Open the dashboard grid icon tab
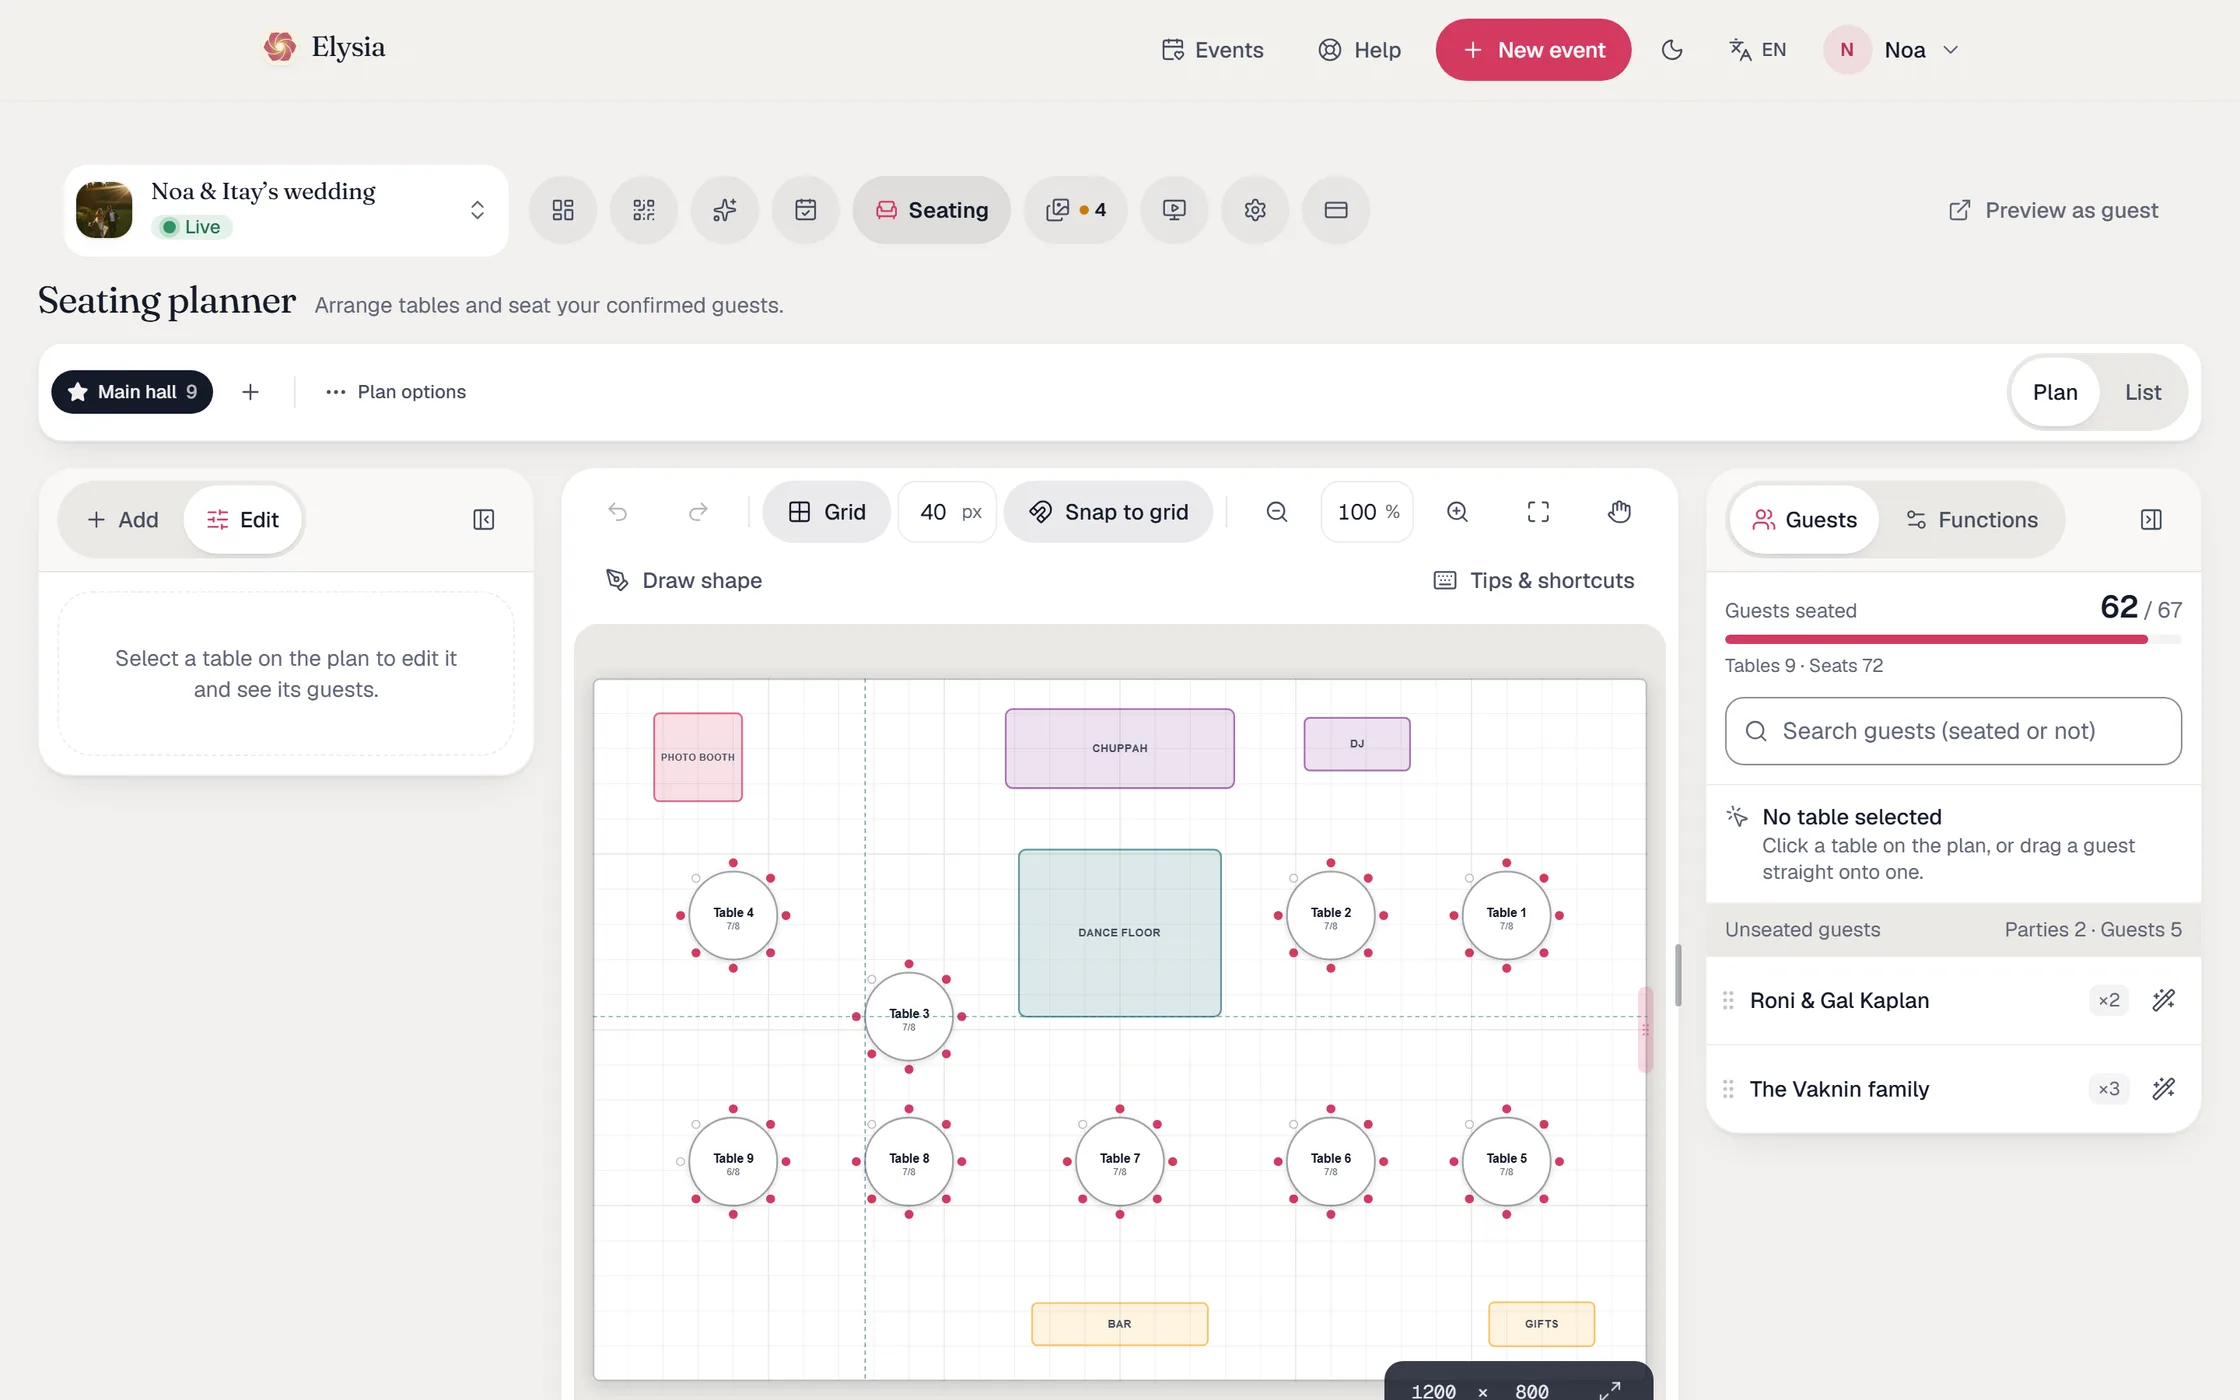Viewport: 2240px width, 1400px height. click(563, 210)
